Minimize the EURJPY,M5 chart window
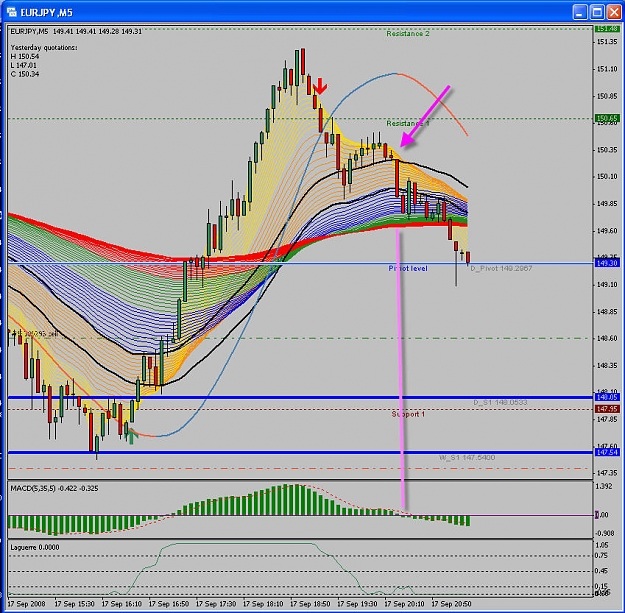 point(580,12)
